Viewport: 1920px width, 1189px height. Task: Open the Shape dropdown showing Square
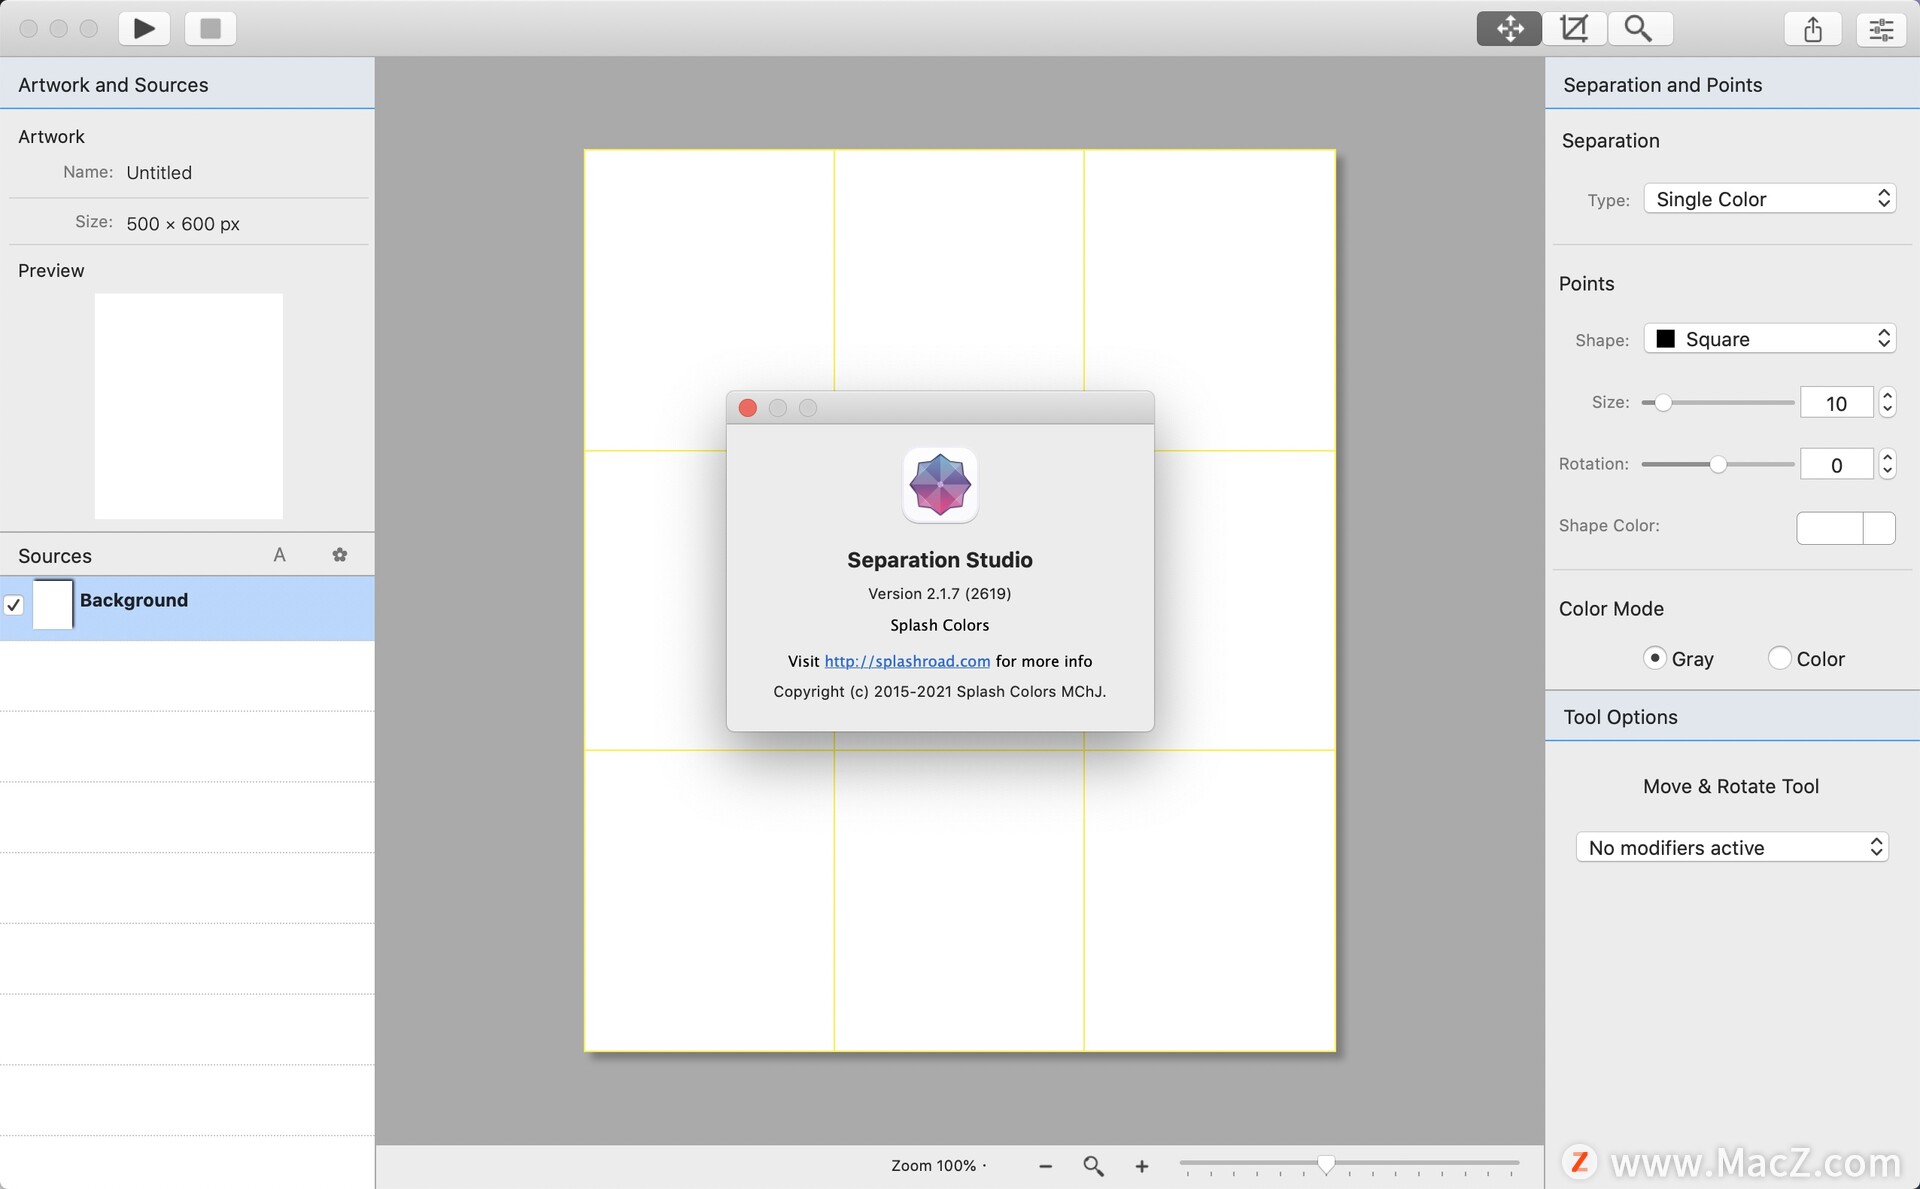click(1769, 339)
